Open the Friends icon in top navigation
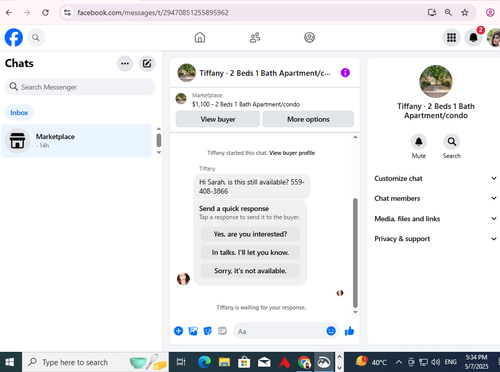500x372 pixels. point(255,37)
